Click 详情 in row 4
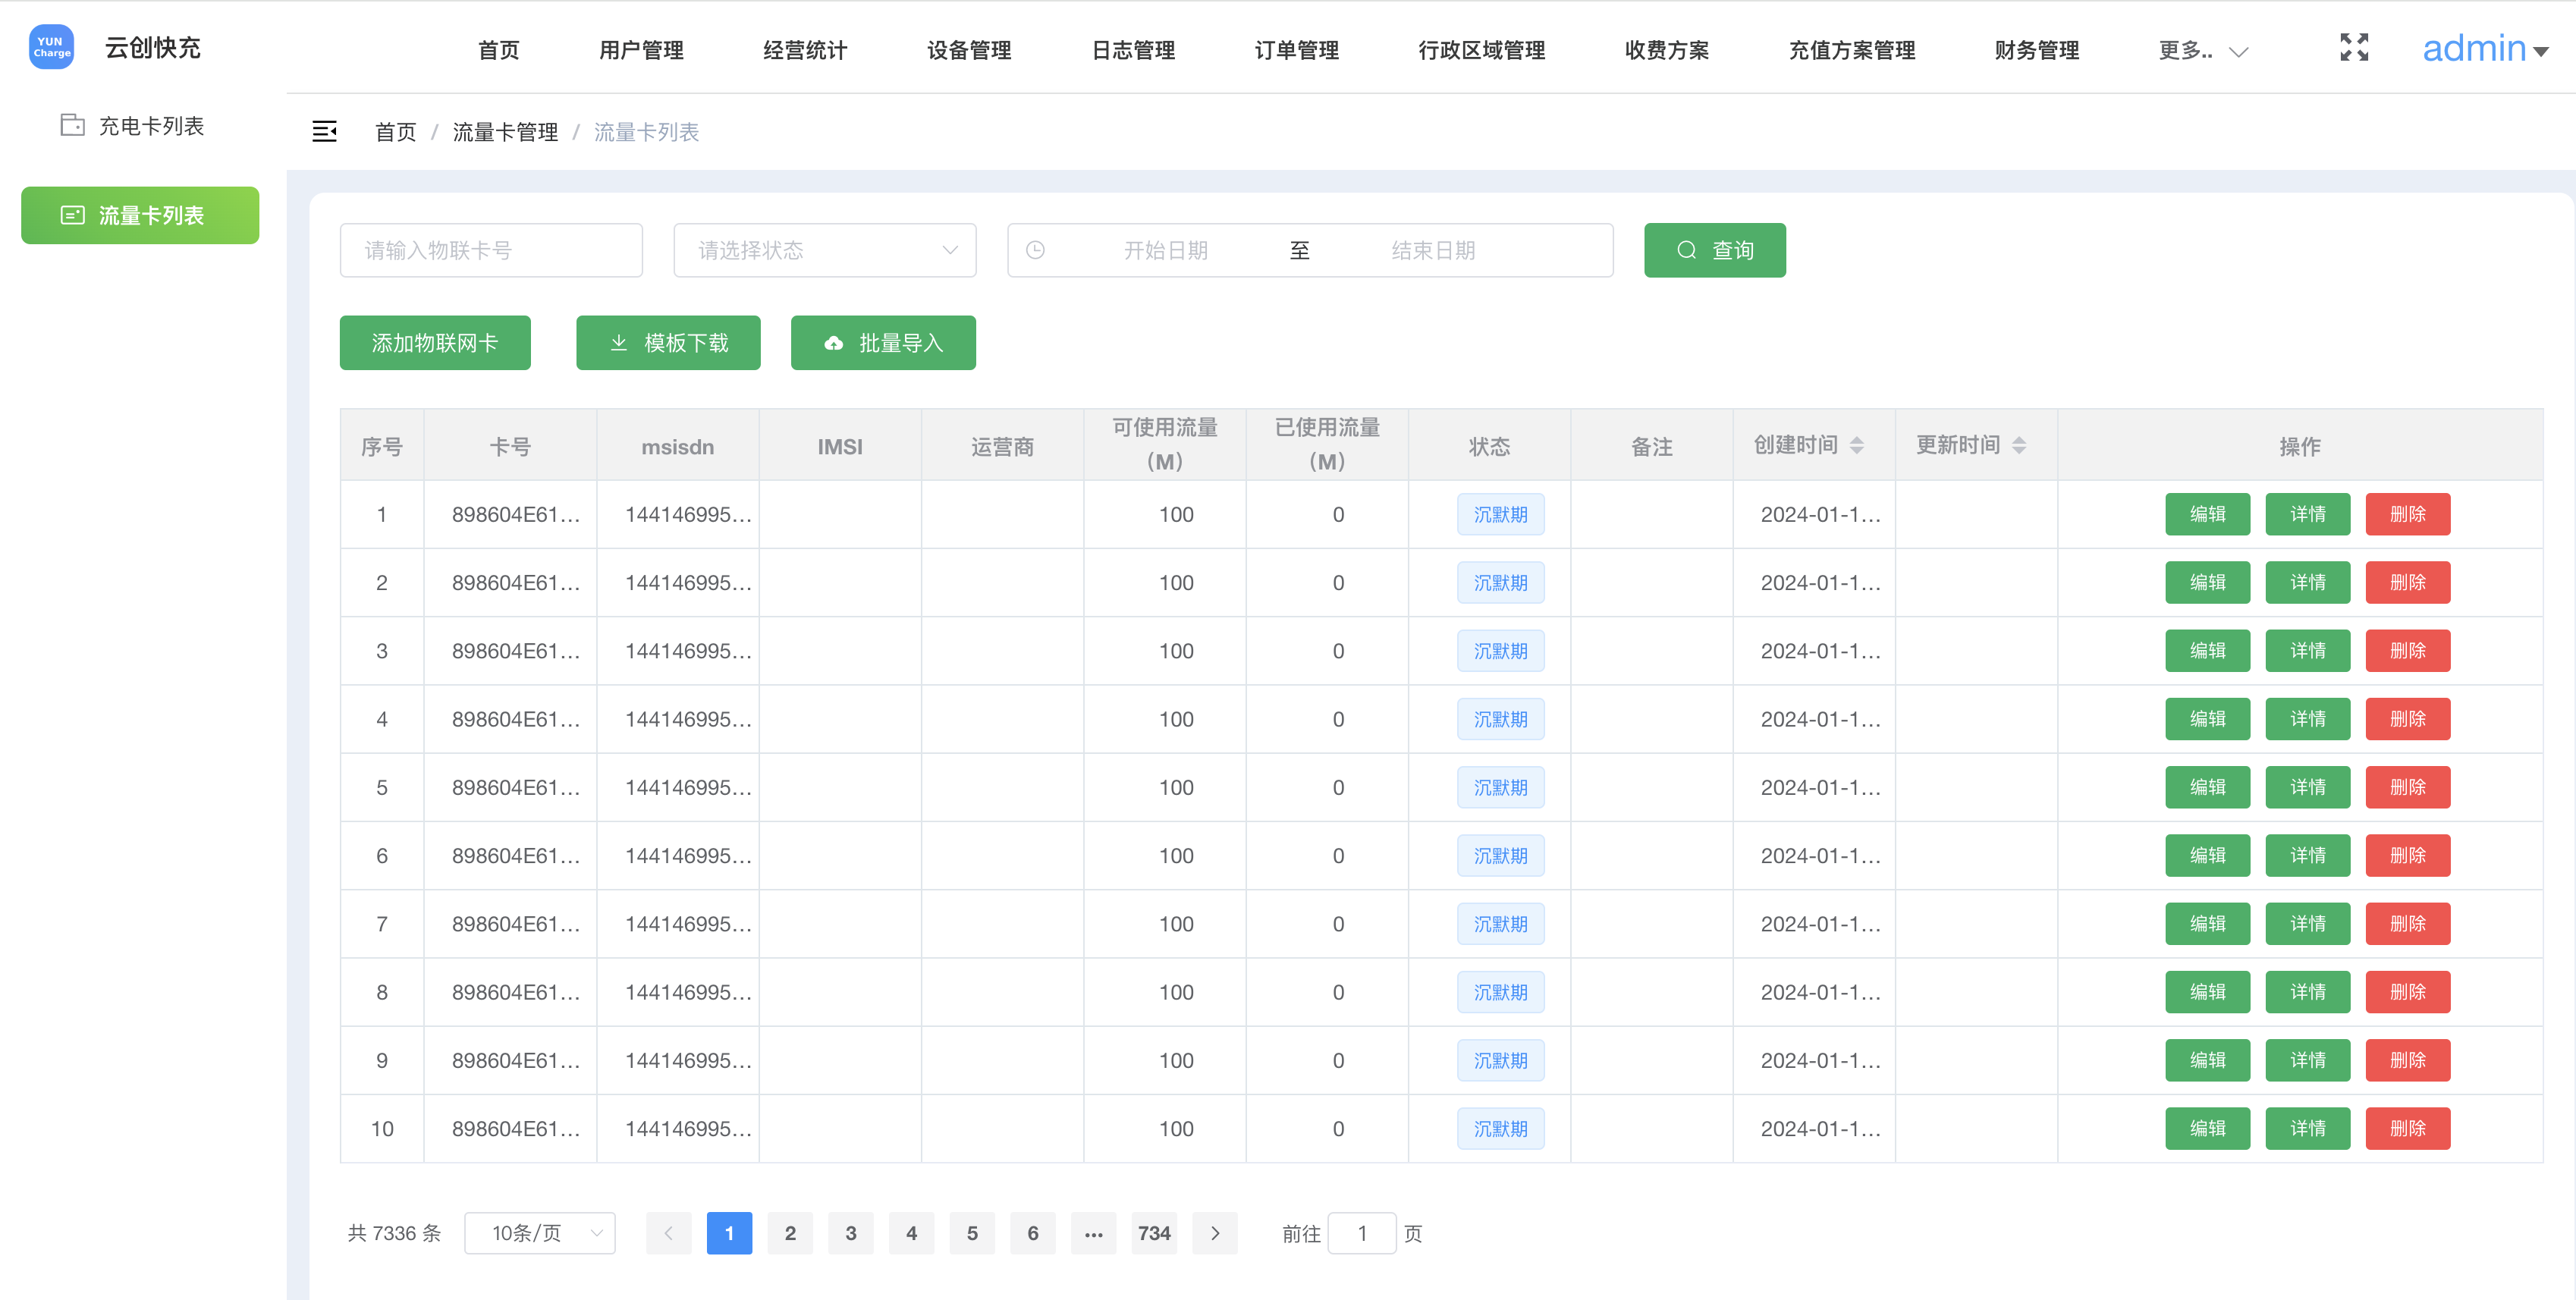 (2307, 719)
